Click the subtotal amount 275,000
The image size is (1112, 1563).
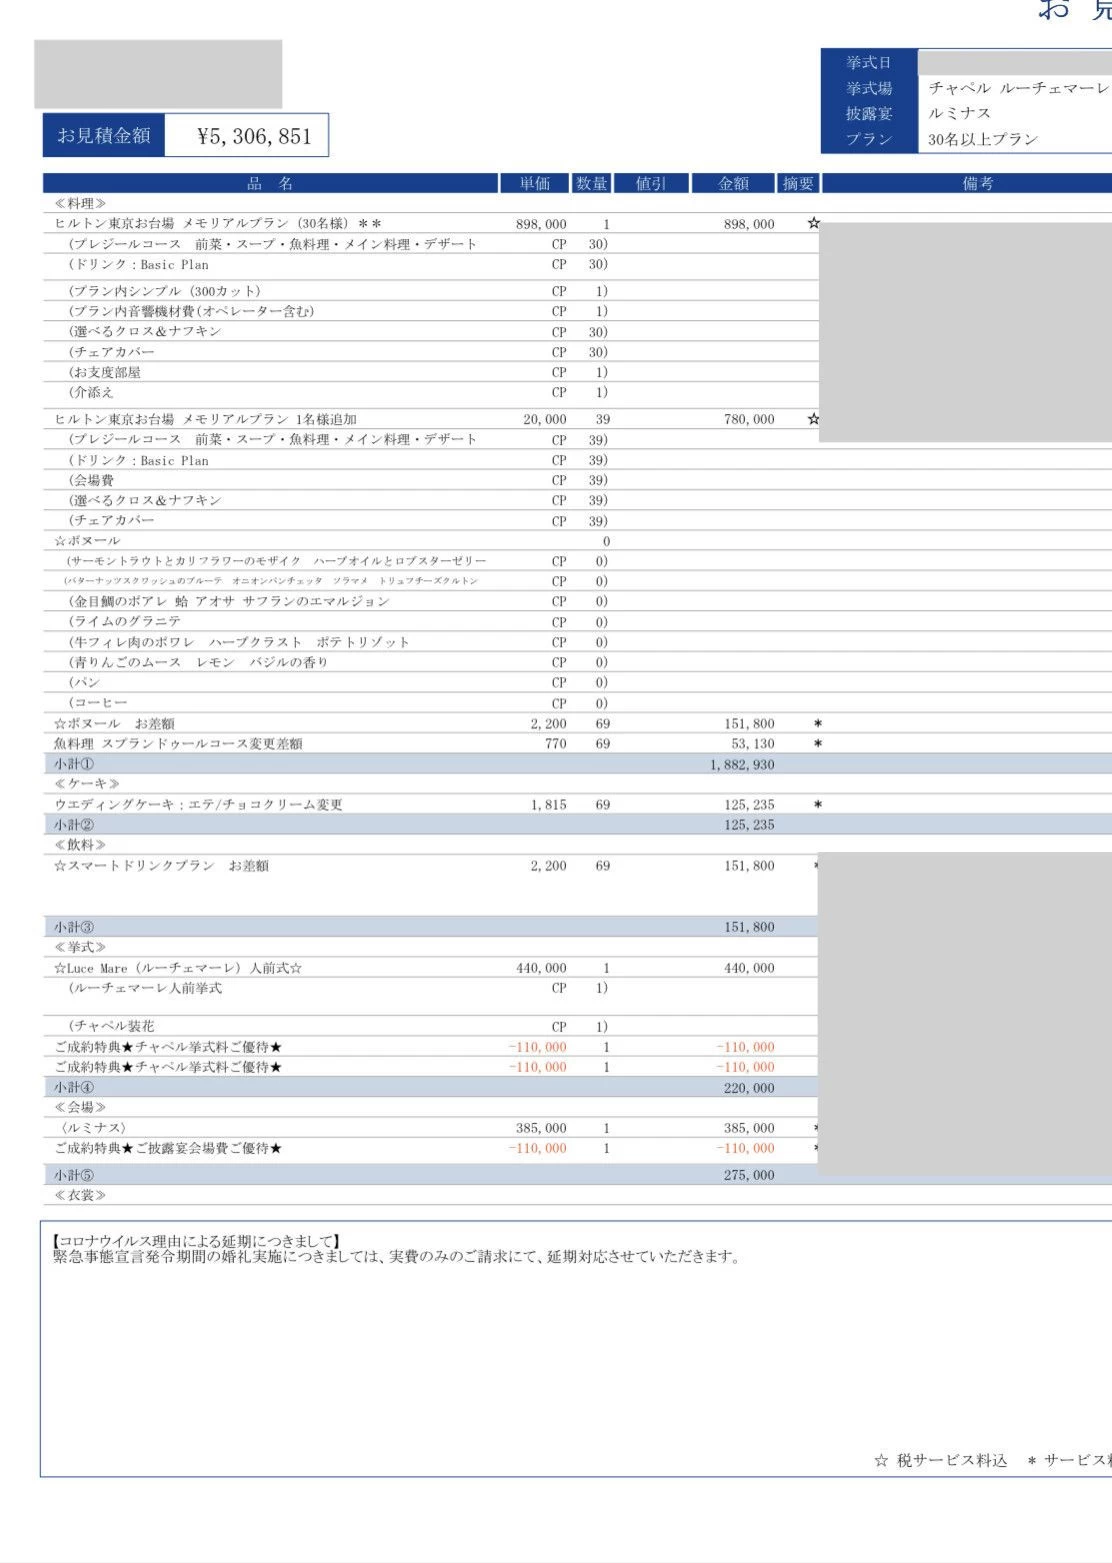tap(749, 1175)
